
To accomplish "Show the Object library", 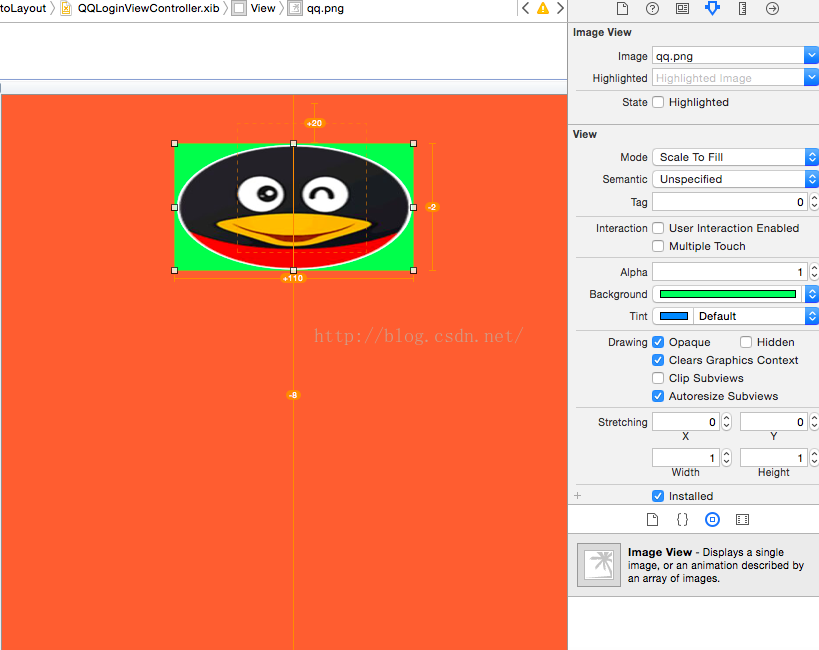I will (x=712, y=519).
